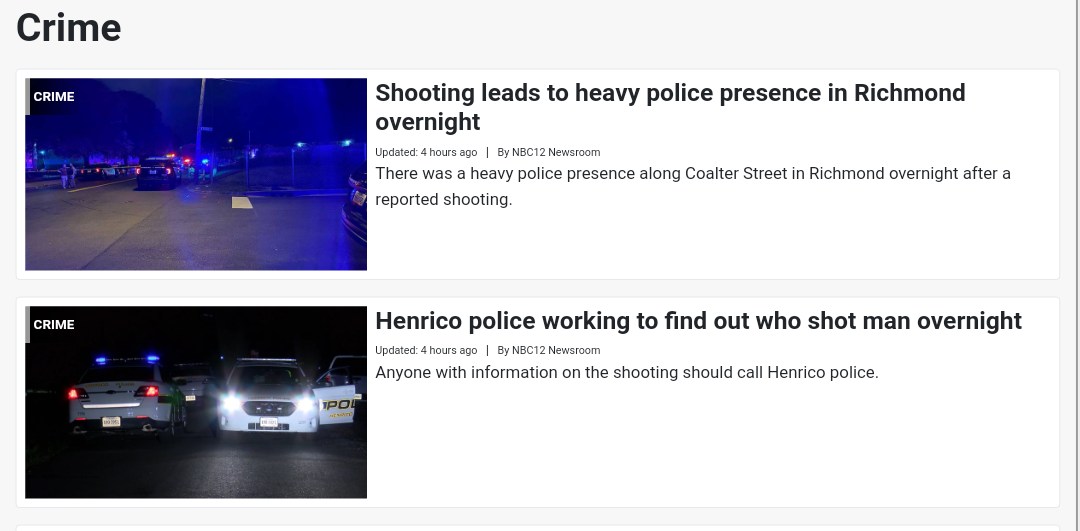Click the Henrico story's 'By NBC12 Newsroom' byline
This screenshot has width=1080, height=531.
pyautogui.click(x=548, y=350)
